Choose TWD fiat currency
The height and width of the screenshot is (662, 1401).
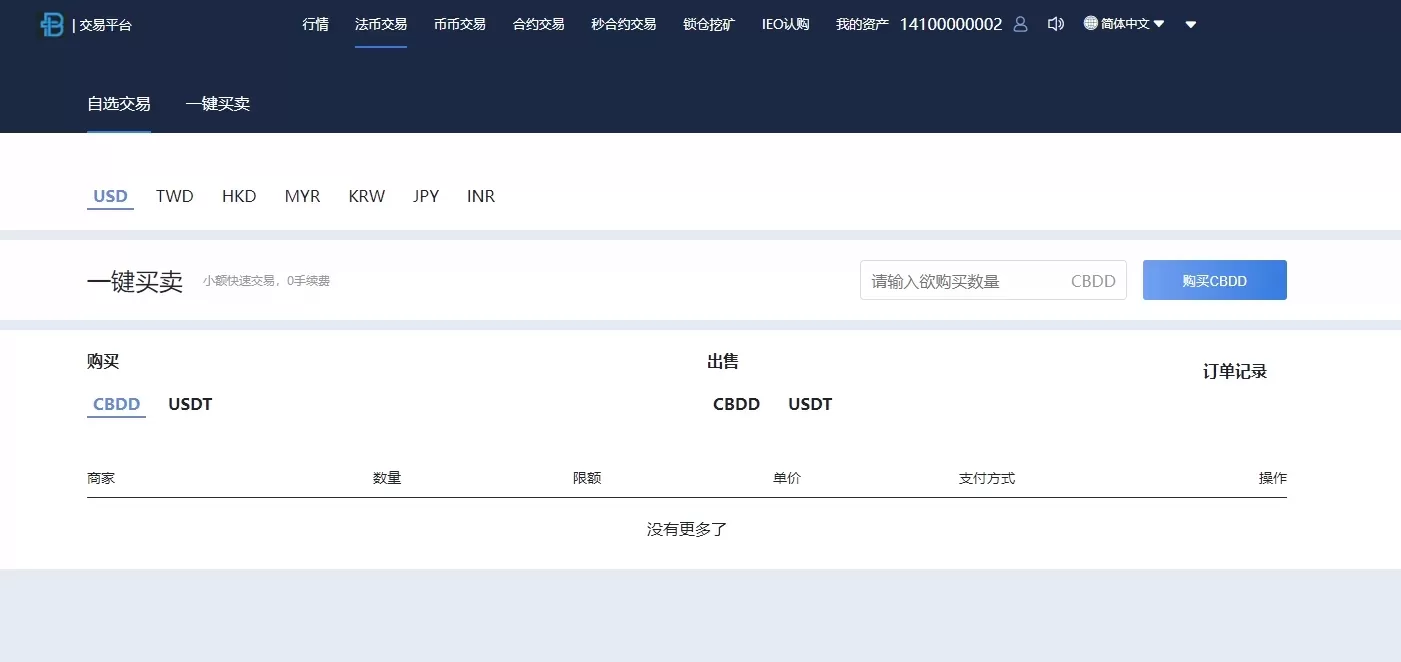[174, 196]
